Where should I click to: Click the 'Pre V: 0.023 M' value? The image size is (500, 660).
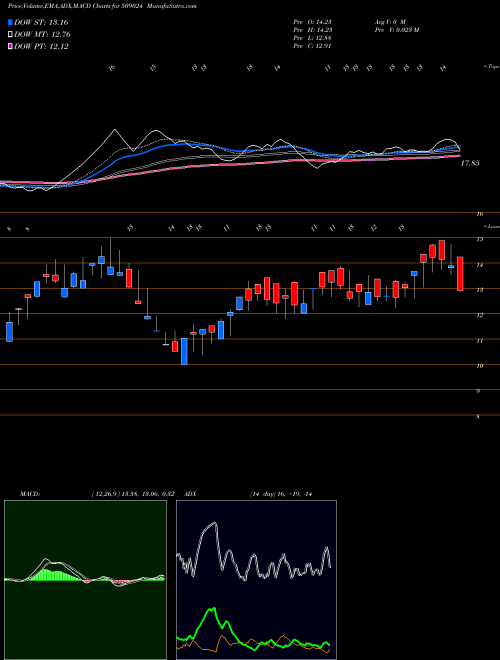coord(396,30)
